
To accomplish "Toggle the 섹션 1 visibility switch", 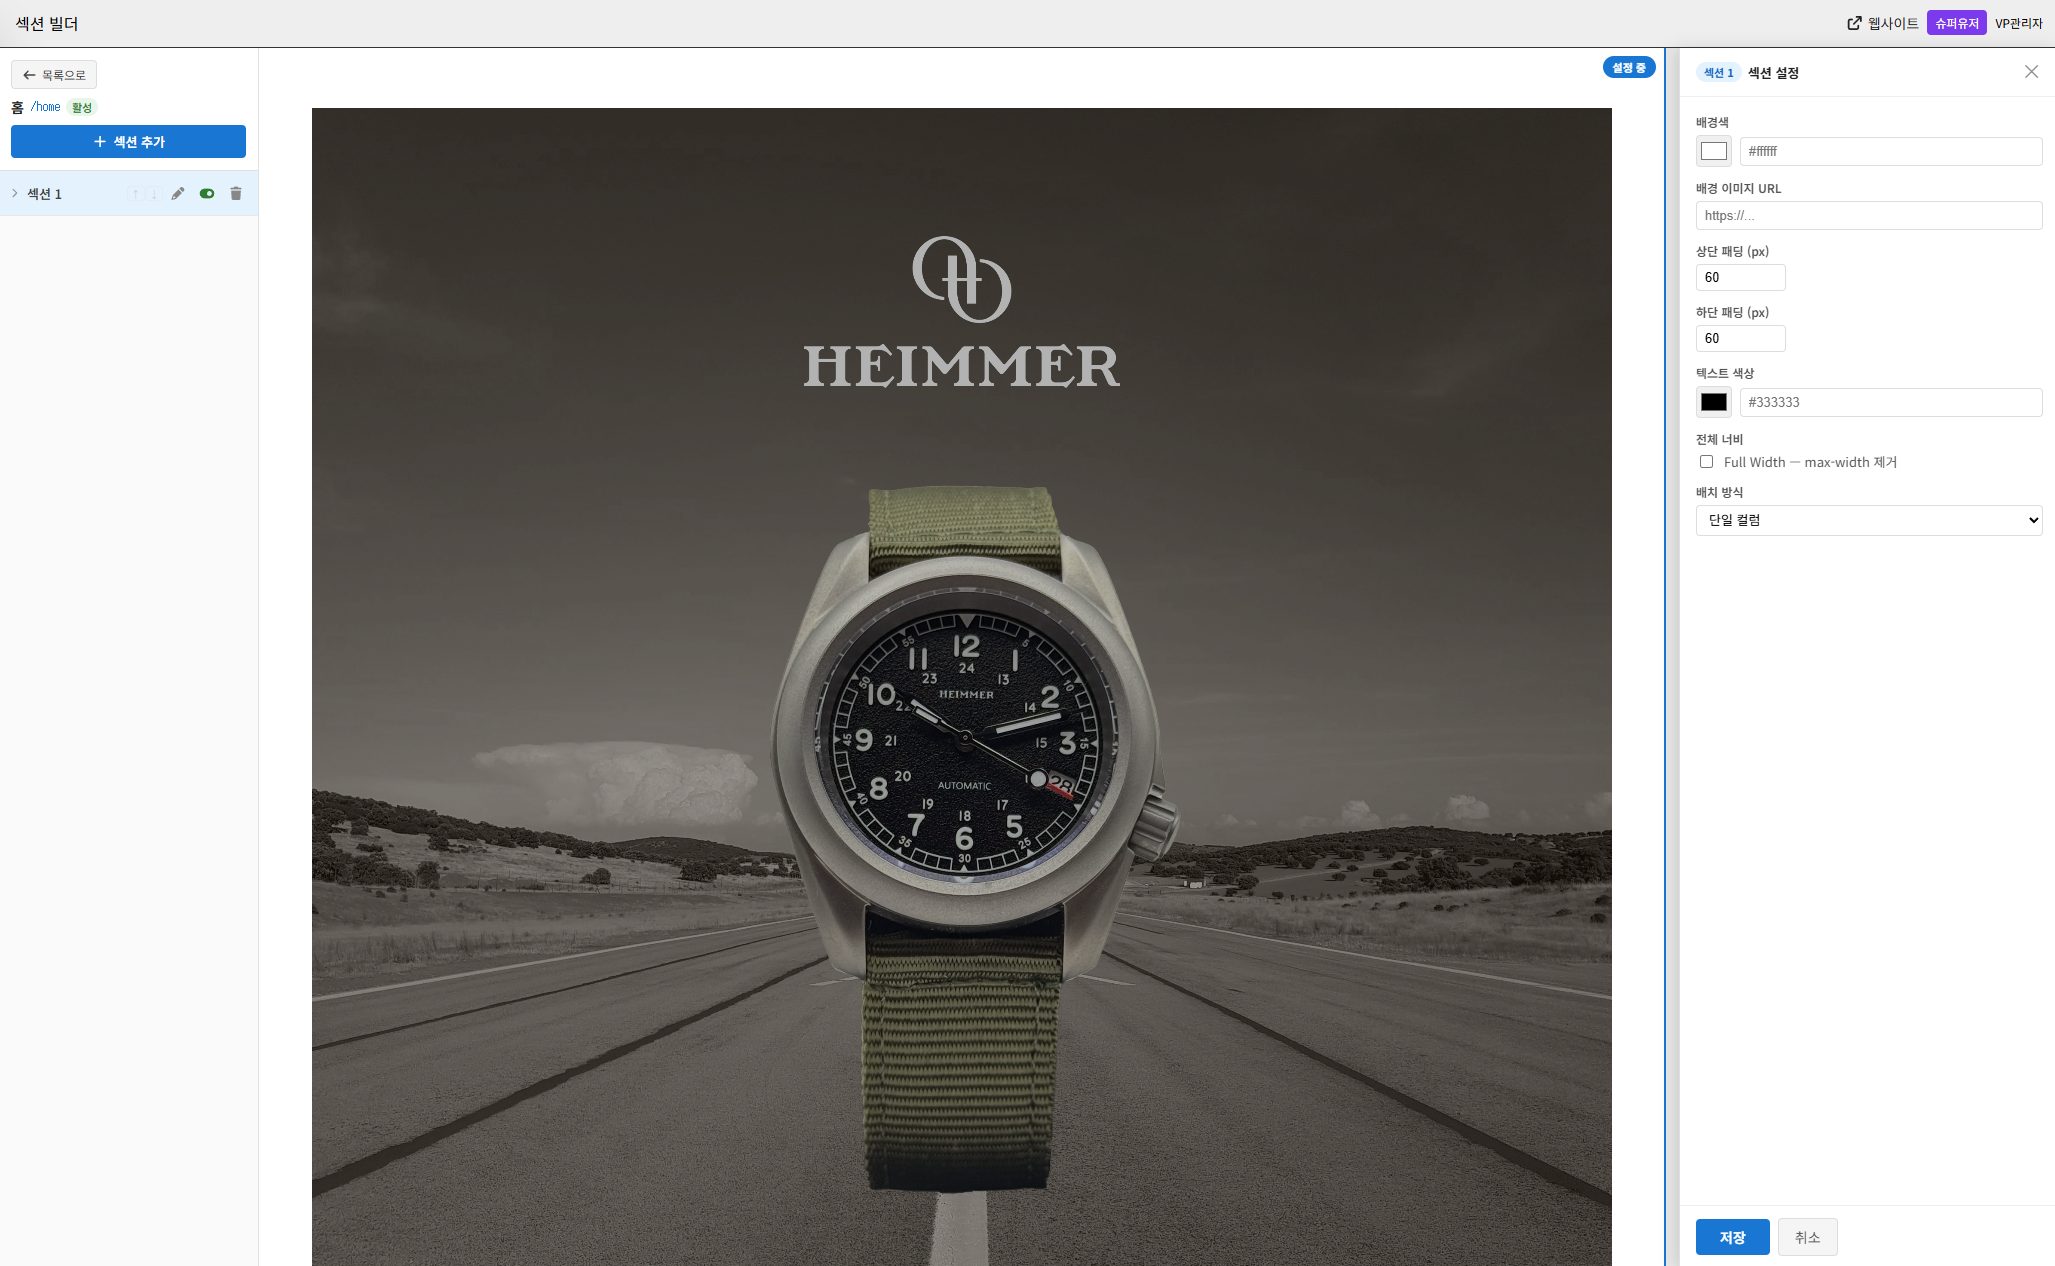I will (x=207, y=194).
